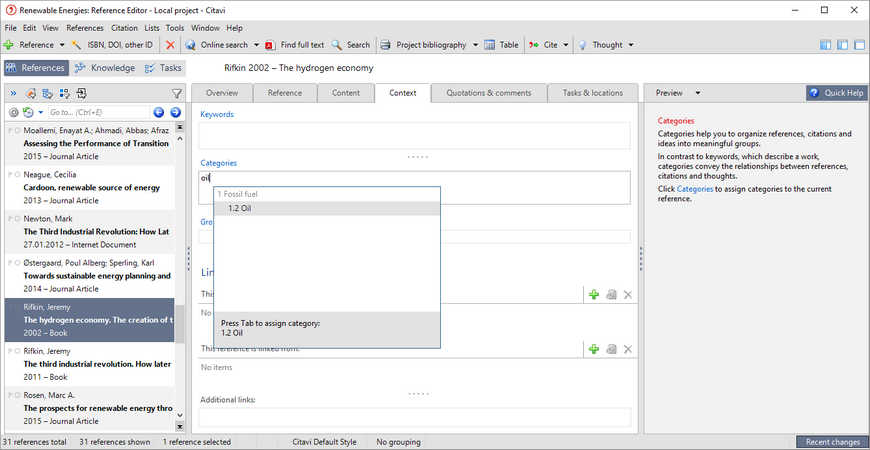The height and width of the screenshot is (450, 870).
Task: Click the Project bibliography printer icon
Action: click(385, 45)
